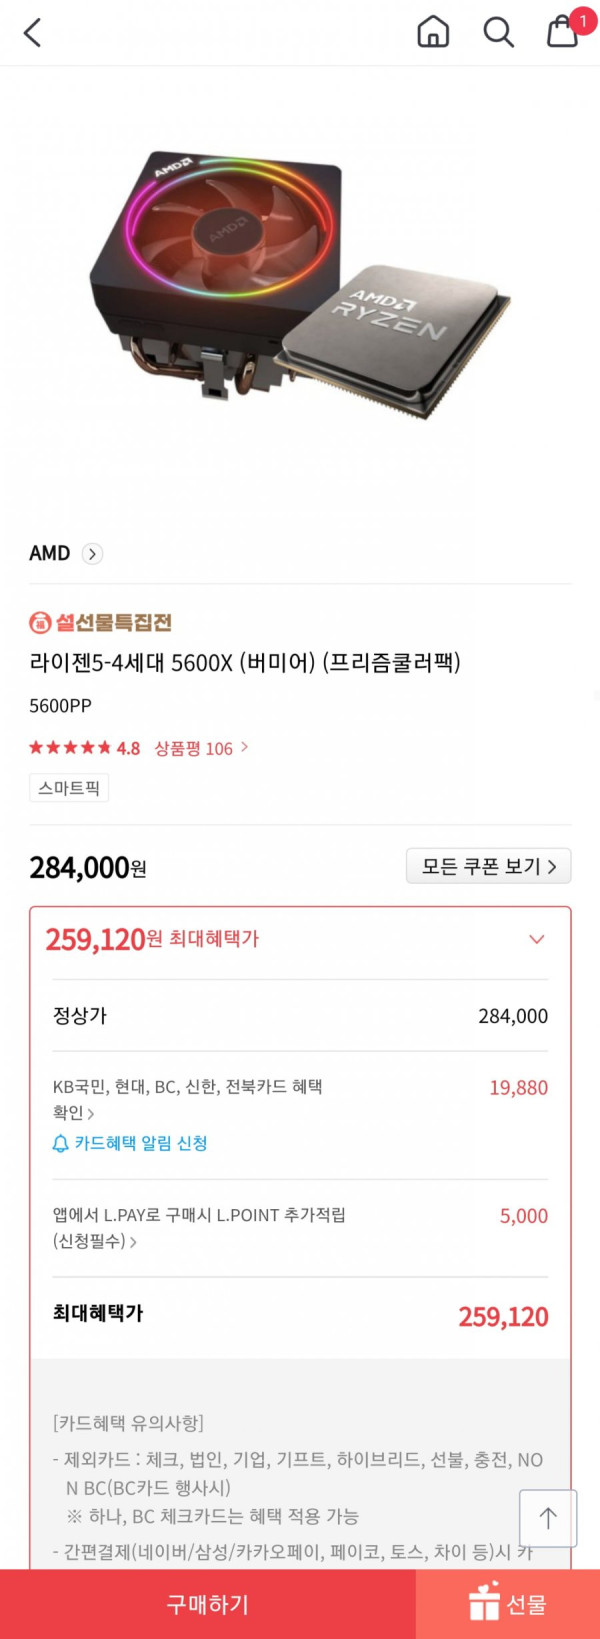Open the AMD brand page chevron
600x1639 pixels.
pyautogui.click(x=92, y=554)
